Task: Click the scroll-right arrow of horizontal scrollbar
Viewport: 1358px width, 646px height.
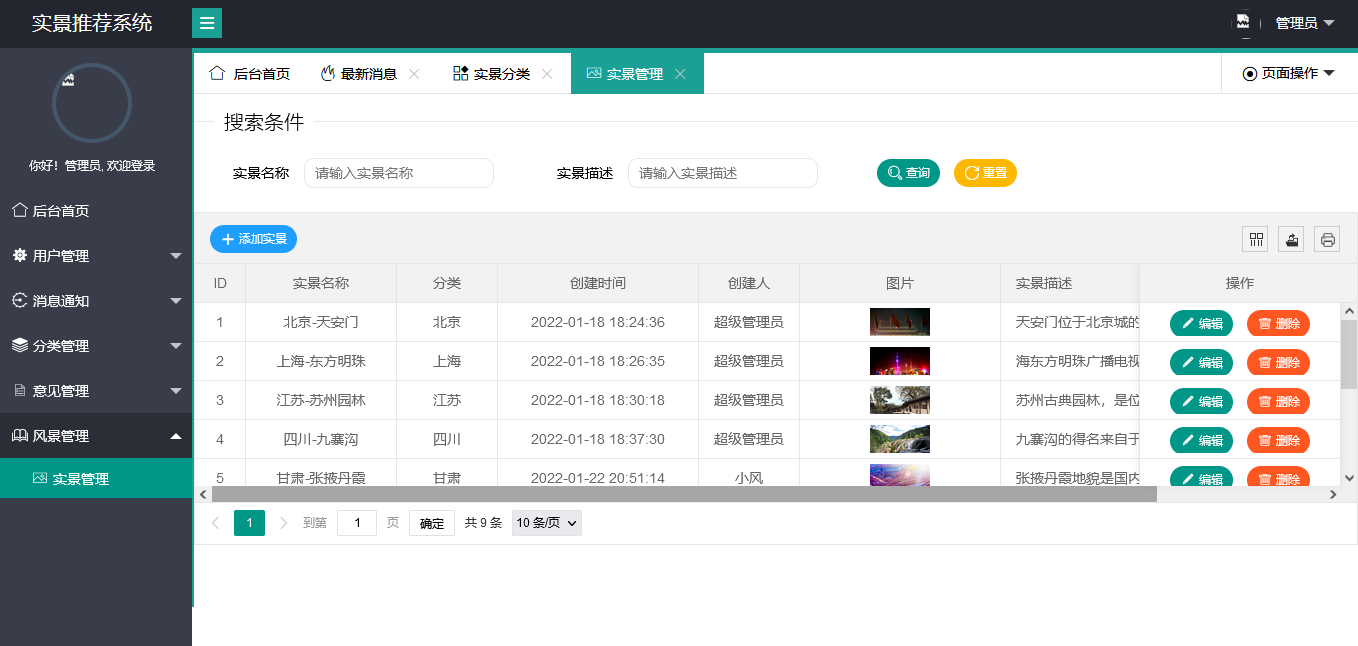Action: 1332,494
